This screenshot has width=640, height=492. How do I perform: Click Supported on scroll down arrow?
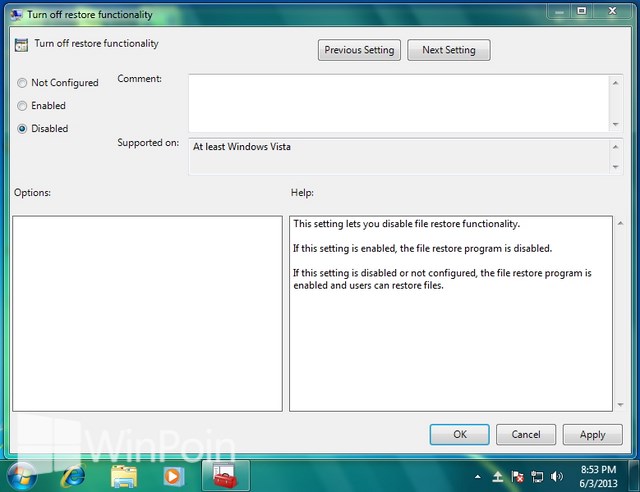[x=616, y=167]
